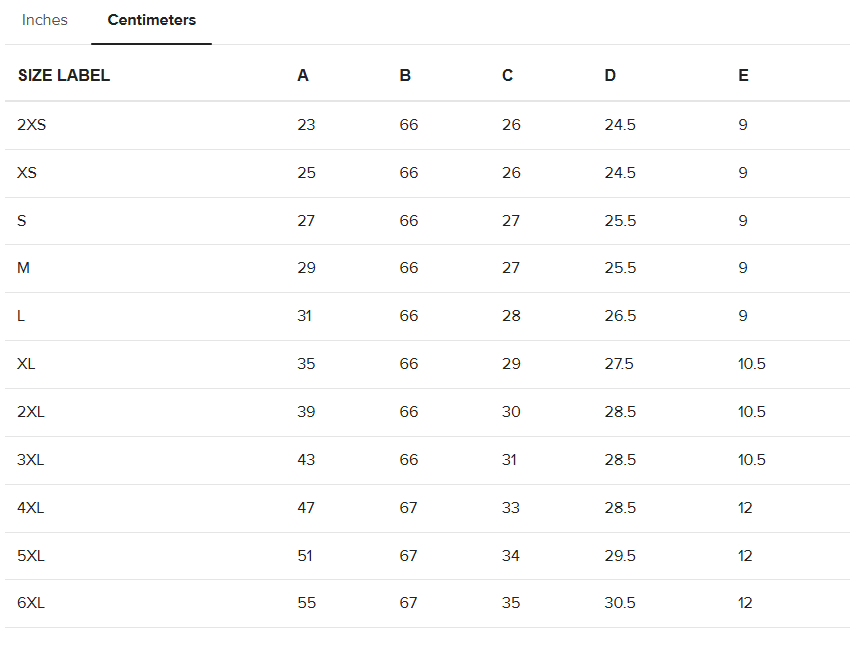Image resolution: width=866 pixels, height=652 pixels.
Task: Click column header C
Action: coord(508,76)
